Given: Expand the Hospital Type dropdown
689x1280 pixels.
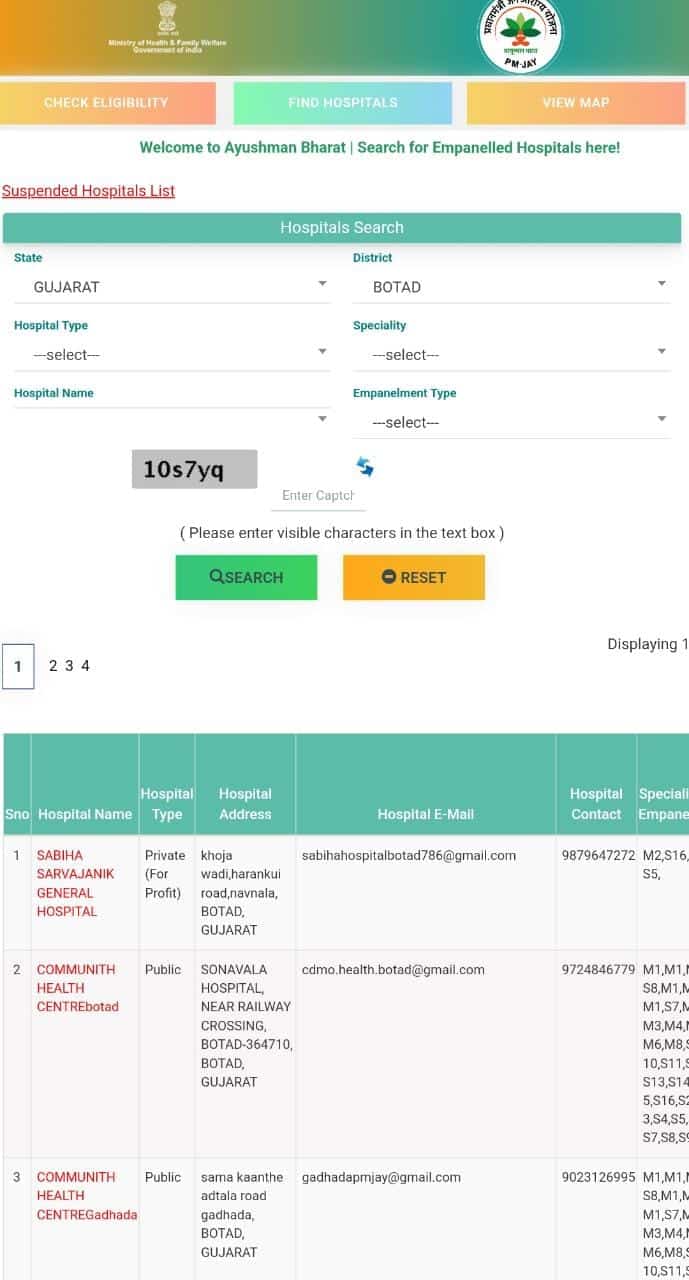Looking at the screenshot, I should [172, 355].
